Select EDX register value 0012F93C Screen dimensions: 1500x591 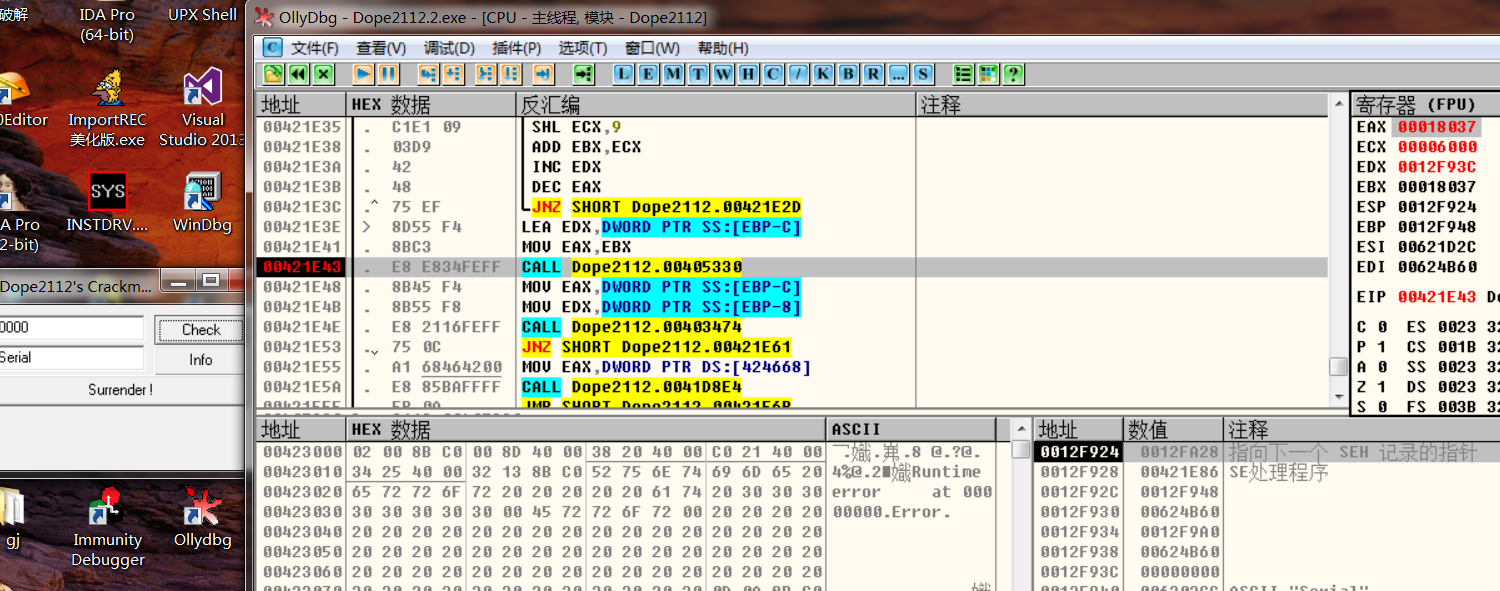pos(1437,167)
